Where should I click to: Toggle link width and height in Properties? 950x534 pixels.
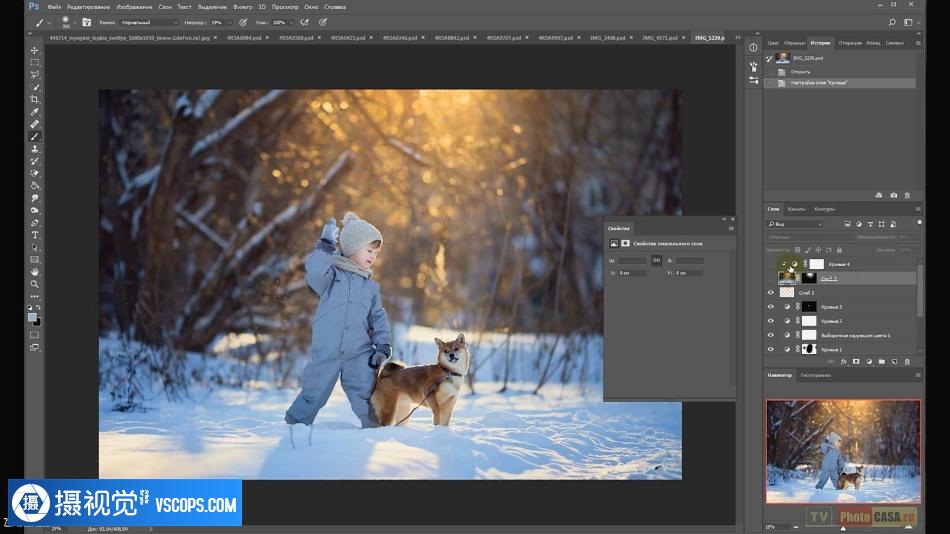pos(656,260)
